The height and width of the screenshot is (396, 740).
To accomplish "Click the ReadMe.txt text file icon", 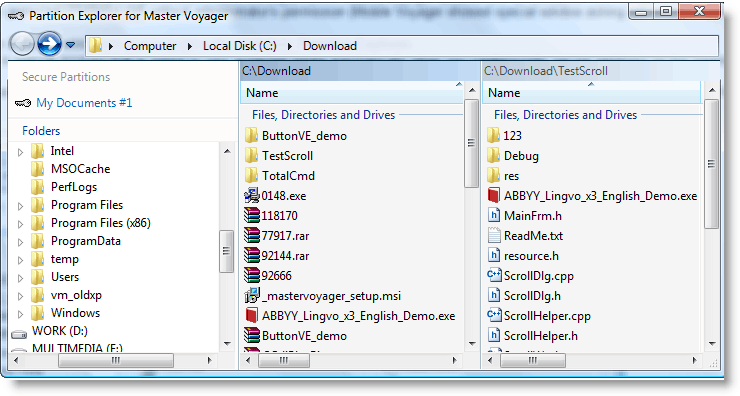I will (x=494, y=235).
